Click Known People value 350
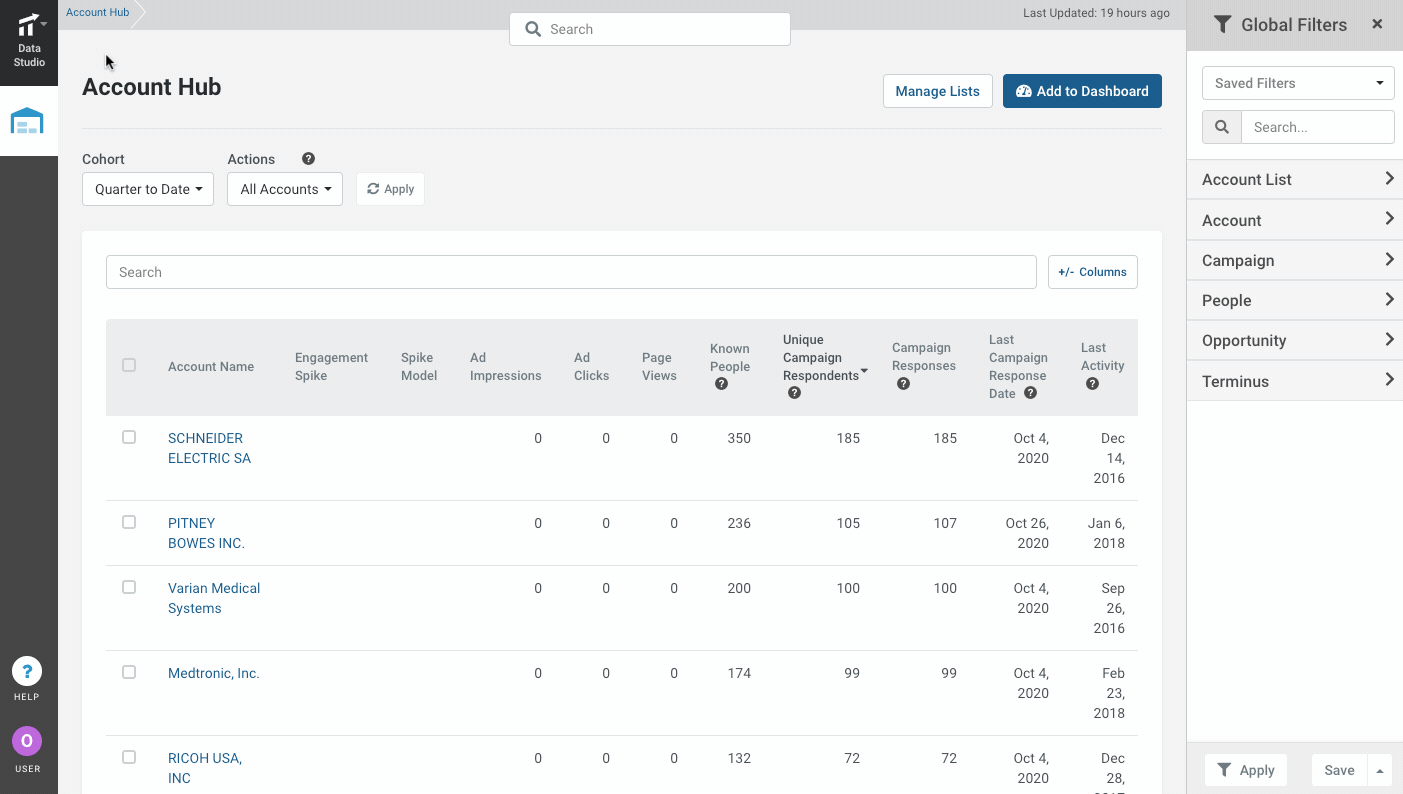The image size is (1403, 794). (739, 438)
